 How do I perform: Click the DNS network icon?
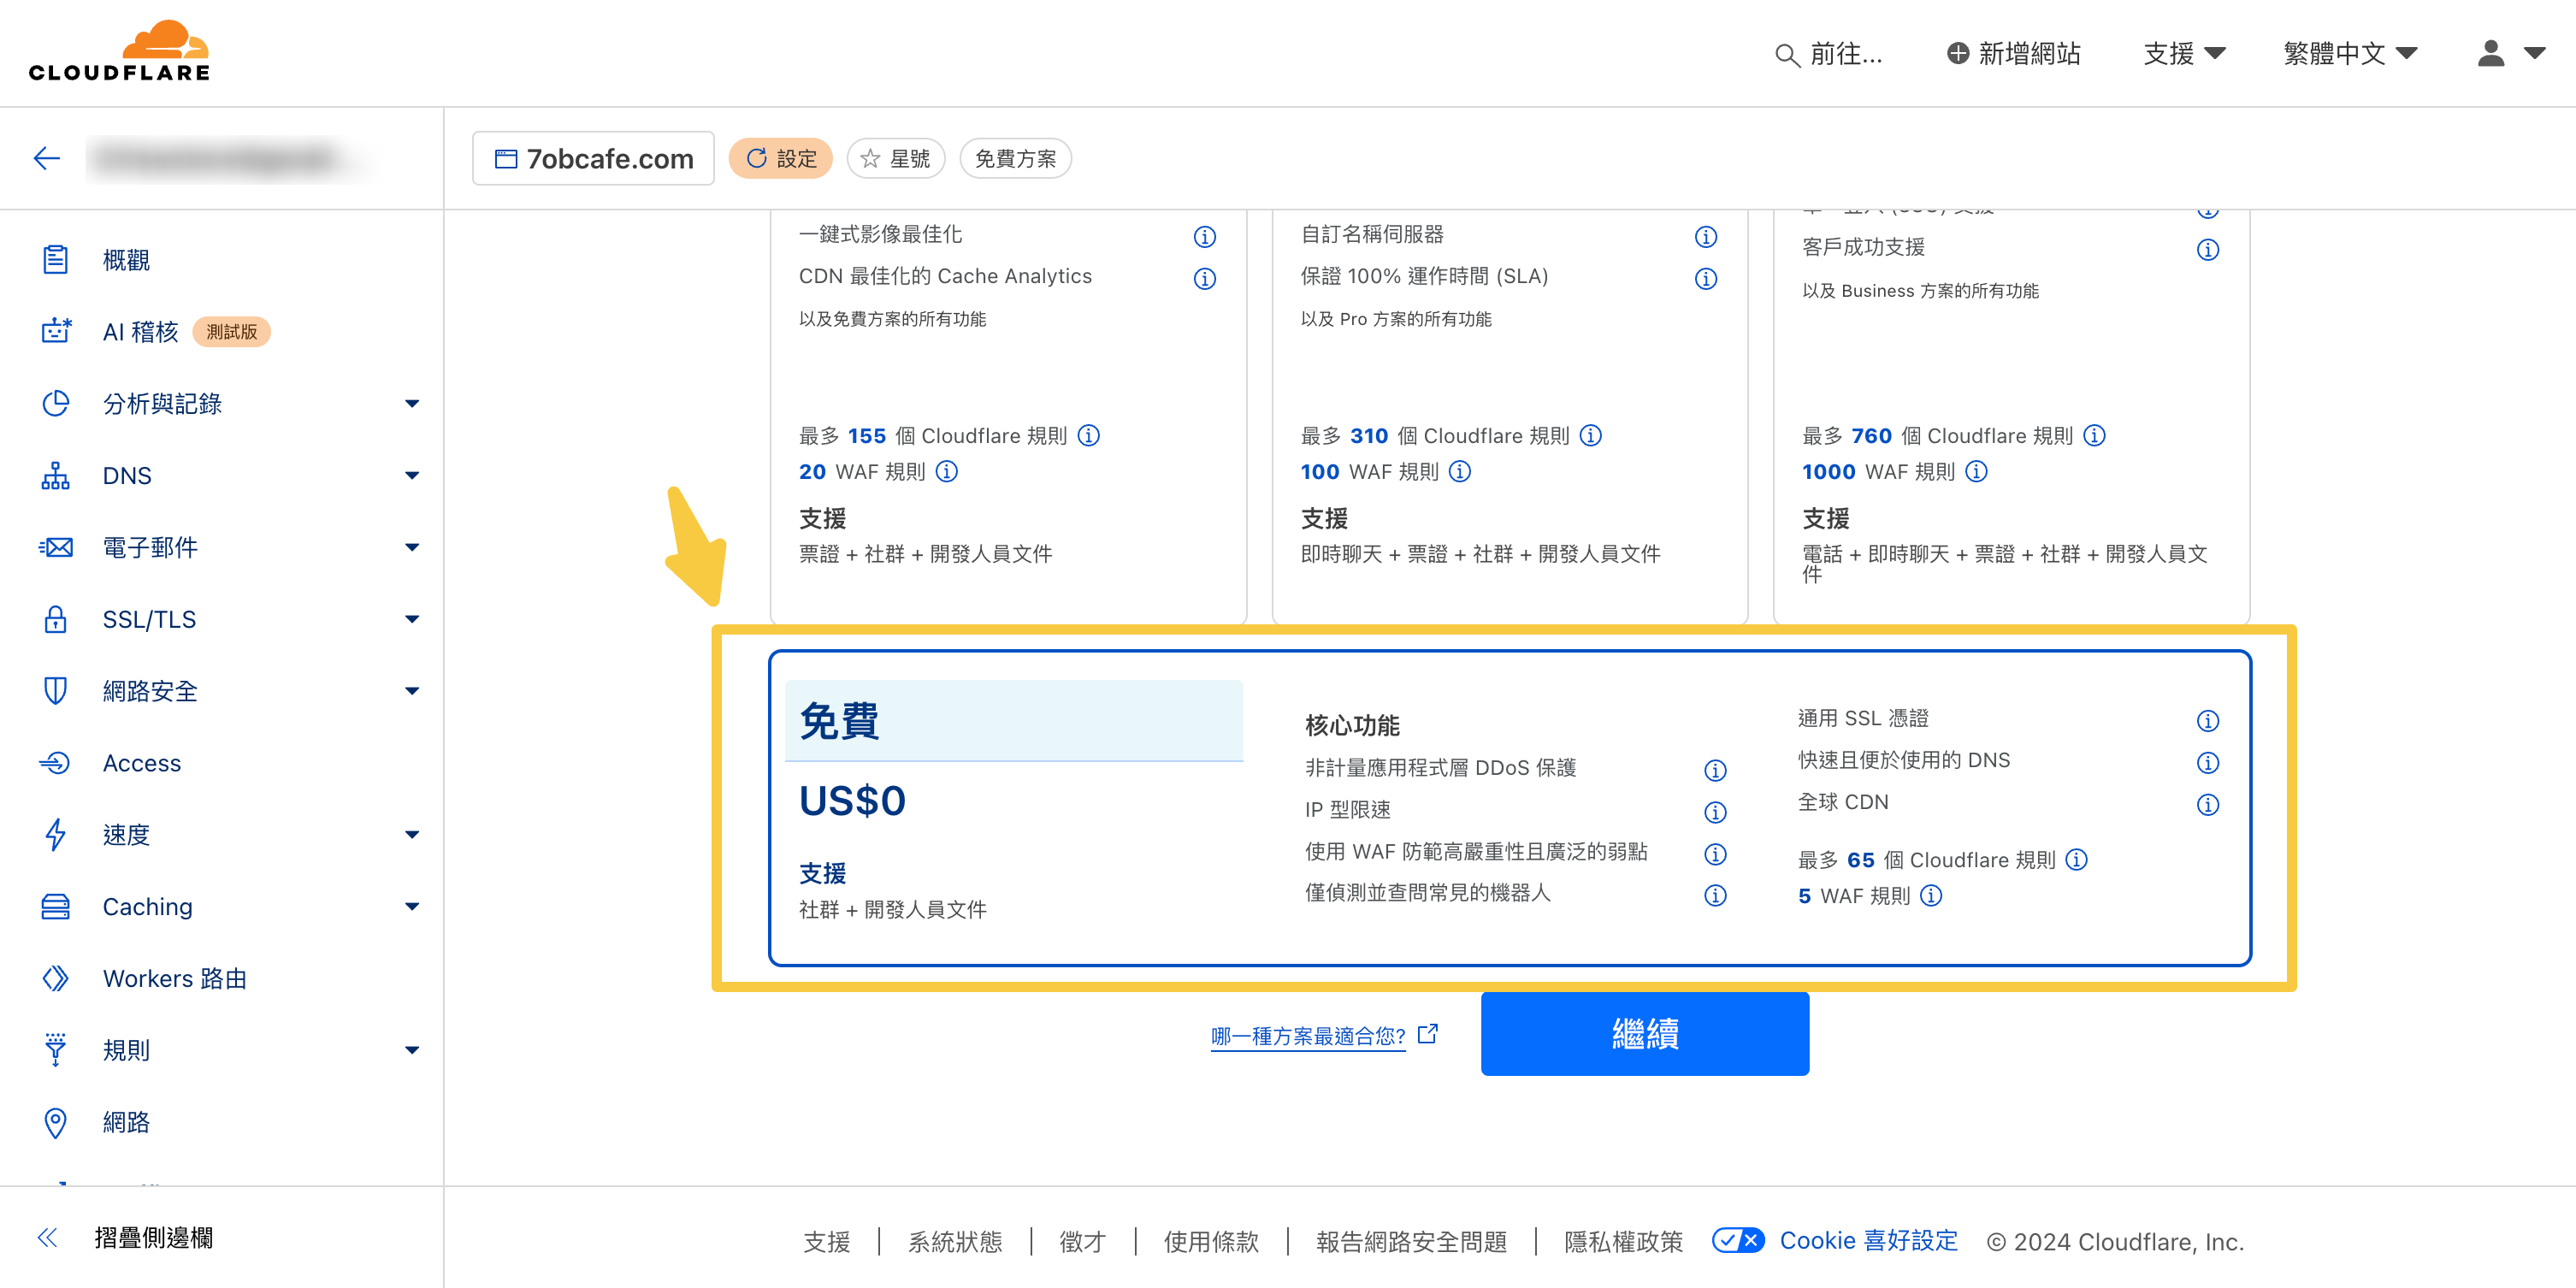56,475
